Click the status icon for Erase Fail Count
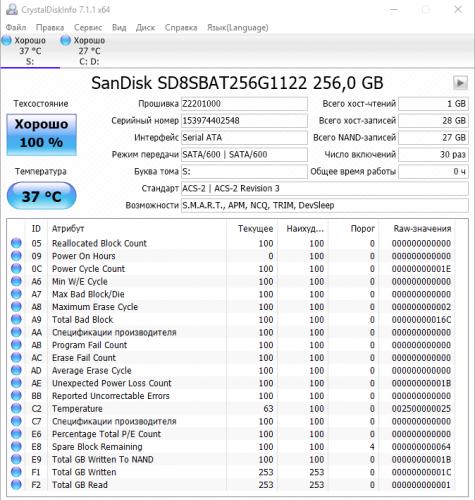Image resolution: width=475 pixels, height=500 pixels. tap(16, 357)
